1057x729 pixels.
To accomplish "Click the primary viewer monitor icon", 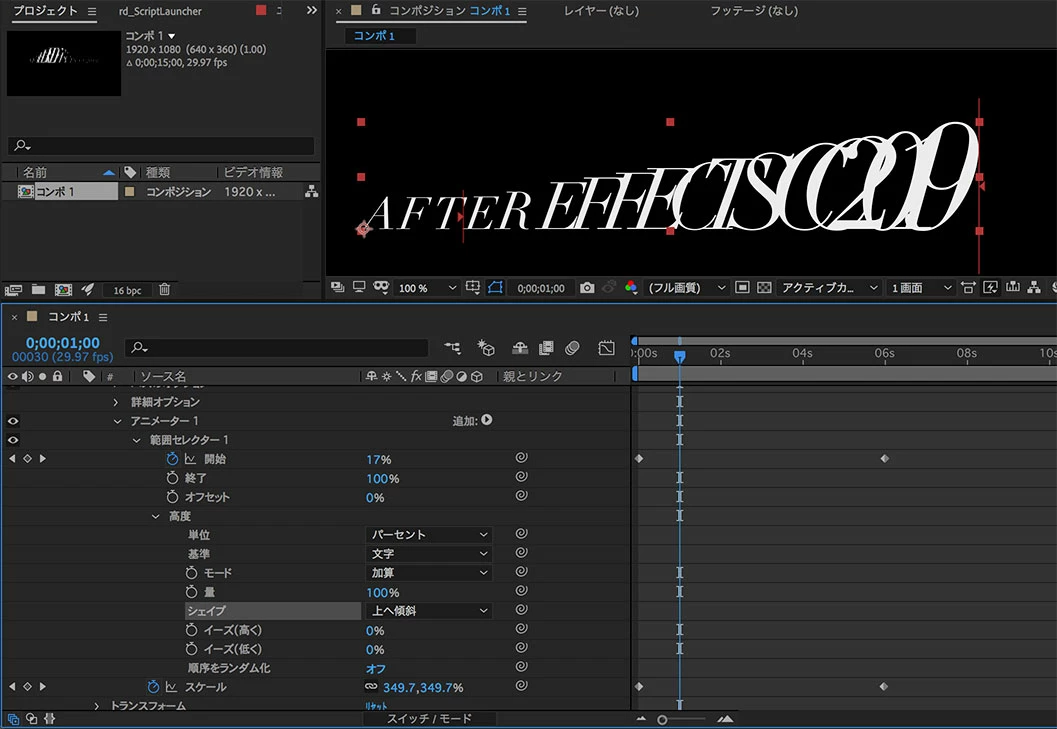I will pos(359,288).
